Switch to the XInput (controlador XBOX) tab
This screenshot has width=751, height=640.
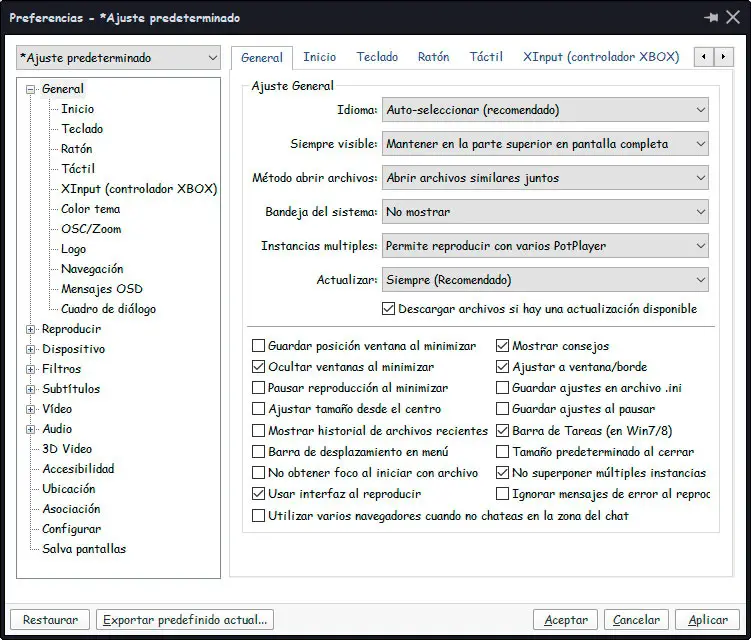(600, 58)
